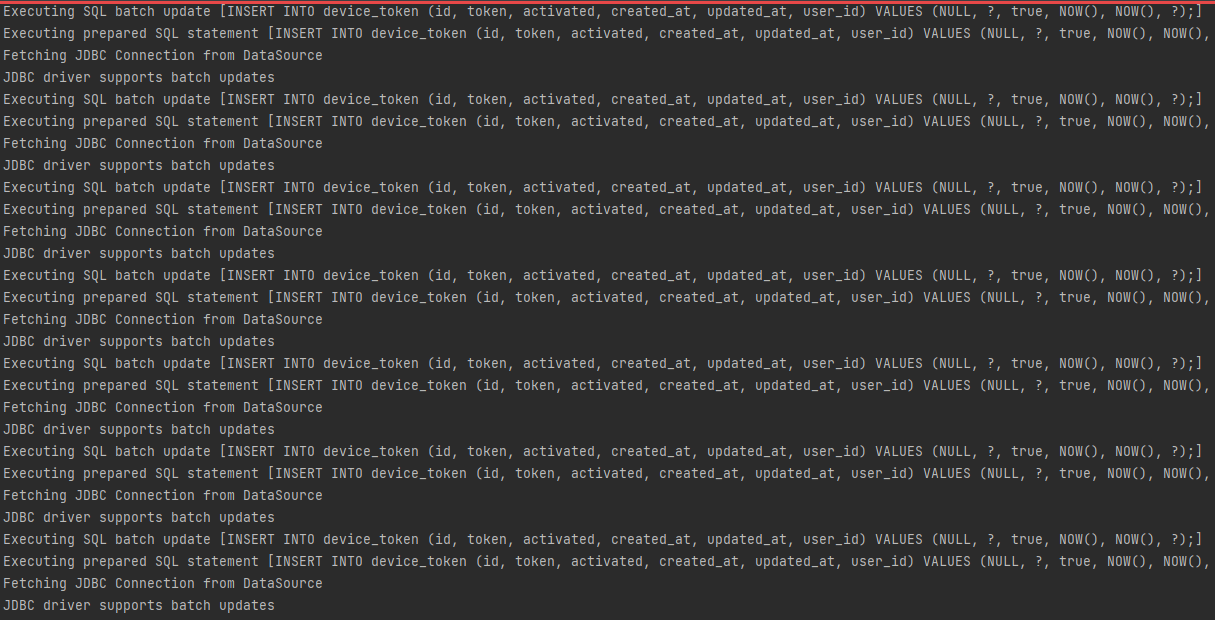Click the fourth 'JDBC driver supports batch updates' line

[139, 341]
